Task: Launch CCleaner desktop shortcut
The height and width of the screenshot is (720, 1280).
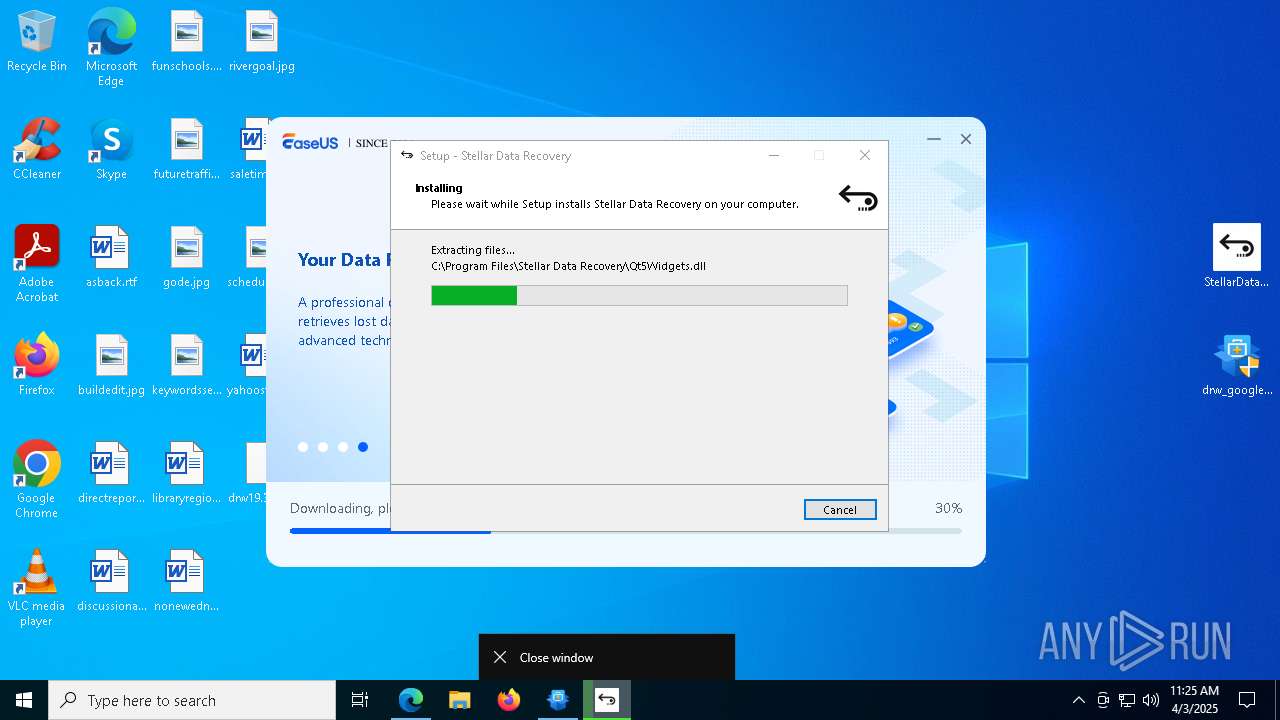Action: (x=37, y=150)
